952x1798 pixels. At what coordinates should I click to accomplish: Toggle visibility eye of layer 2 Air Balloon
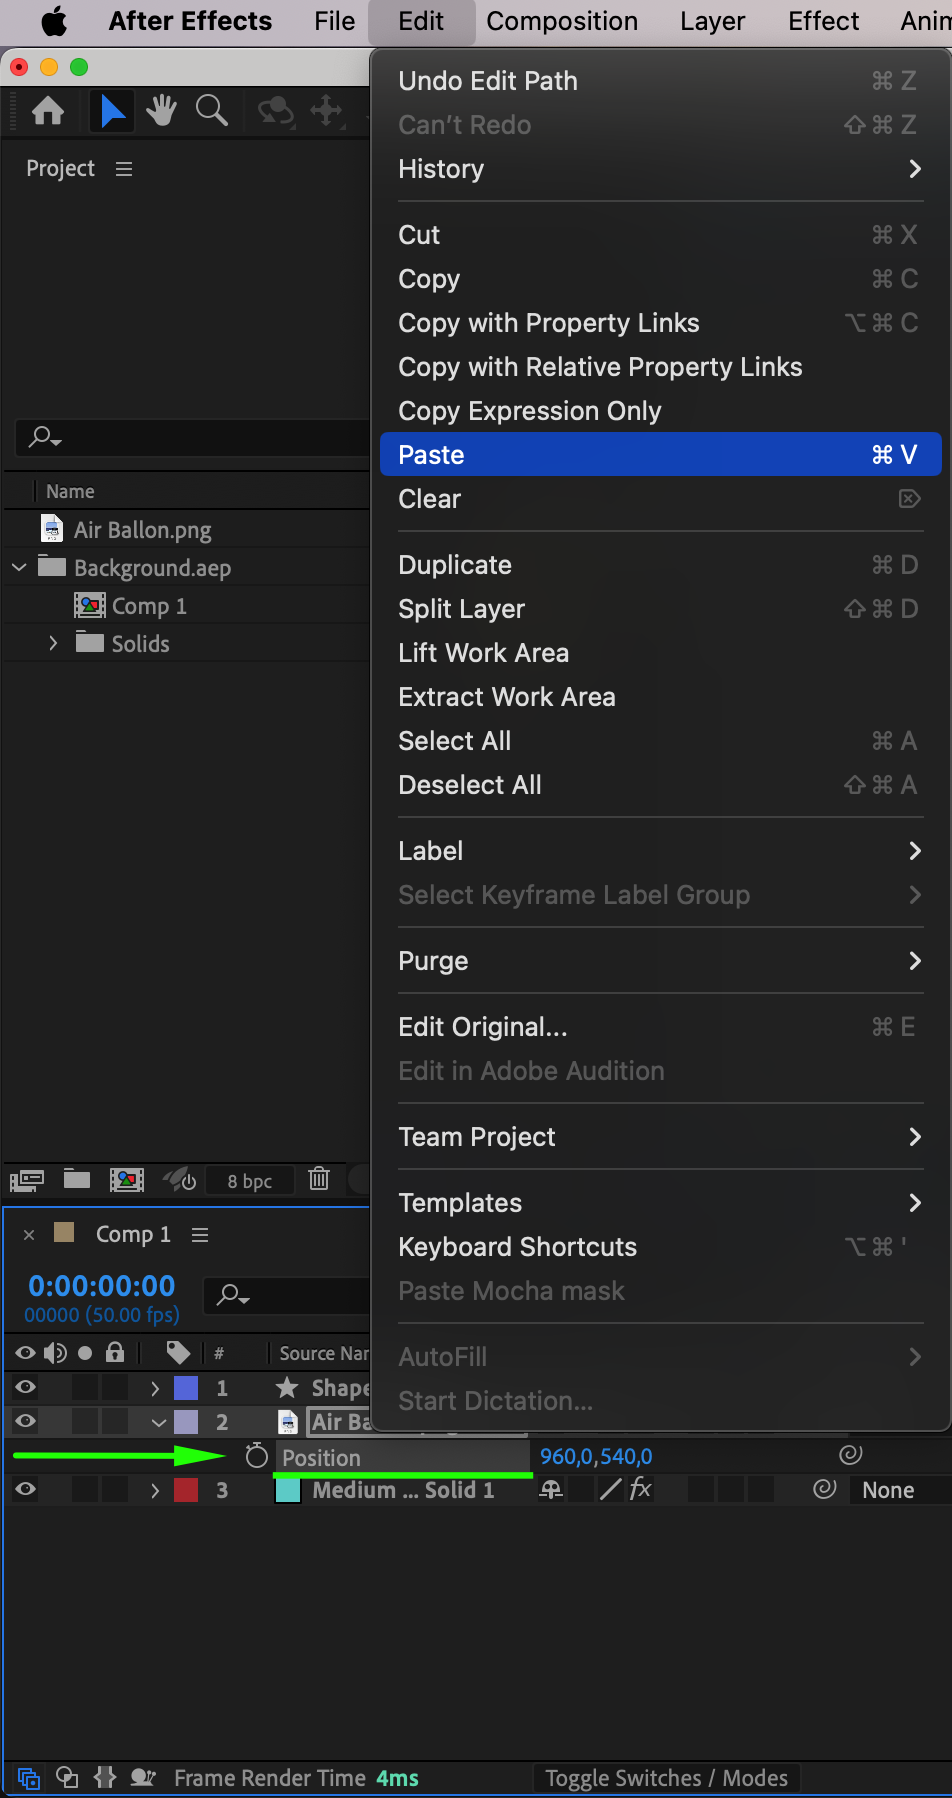click(x=25, y=1421)
